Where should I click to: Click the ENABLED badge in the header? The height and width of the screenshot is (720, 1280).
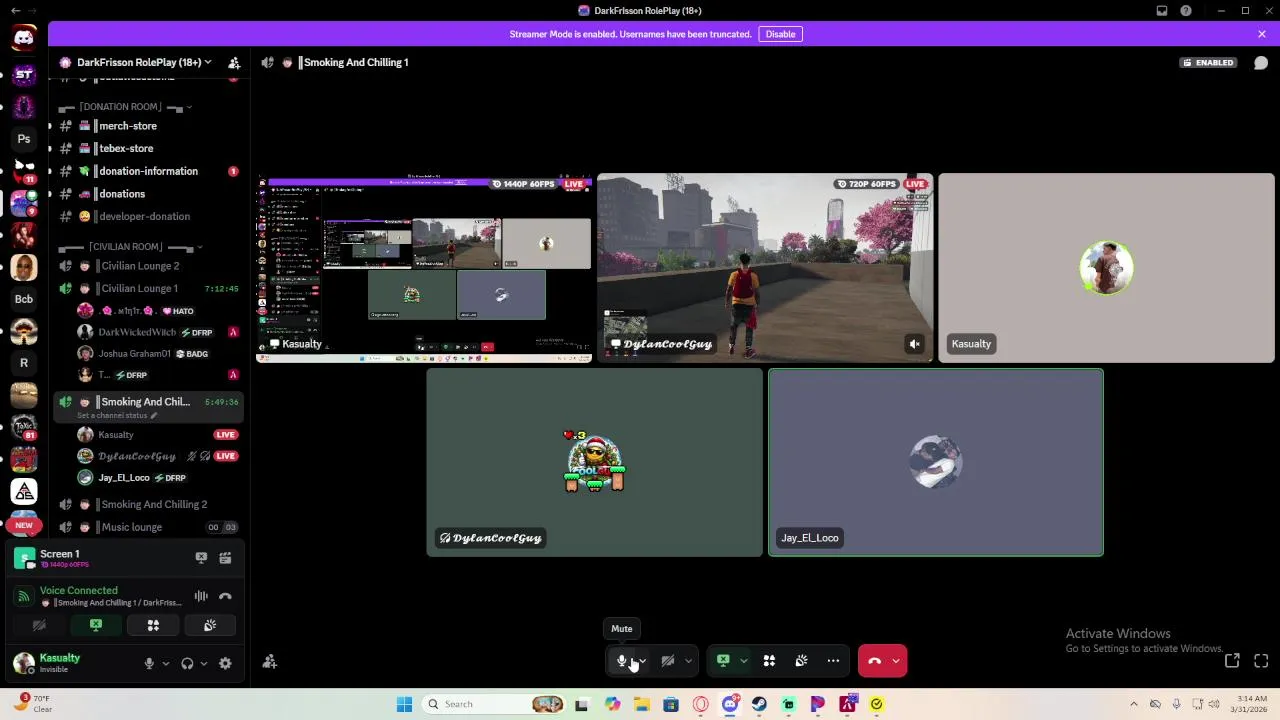tap(1208, 62)
